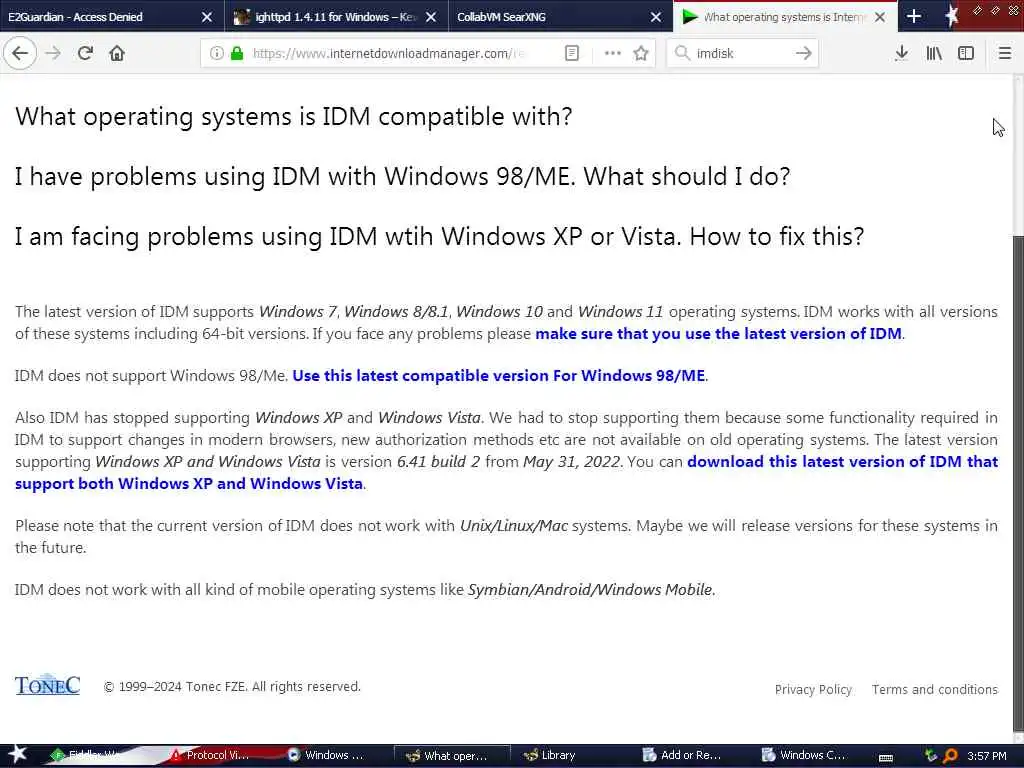
Task: Click 'Unix/Linux/Mac' italic text
Action: (x=514, y=526)
